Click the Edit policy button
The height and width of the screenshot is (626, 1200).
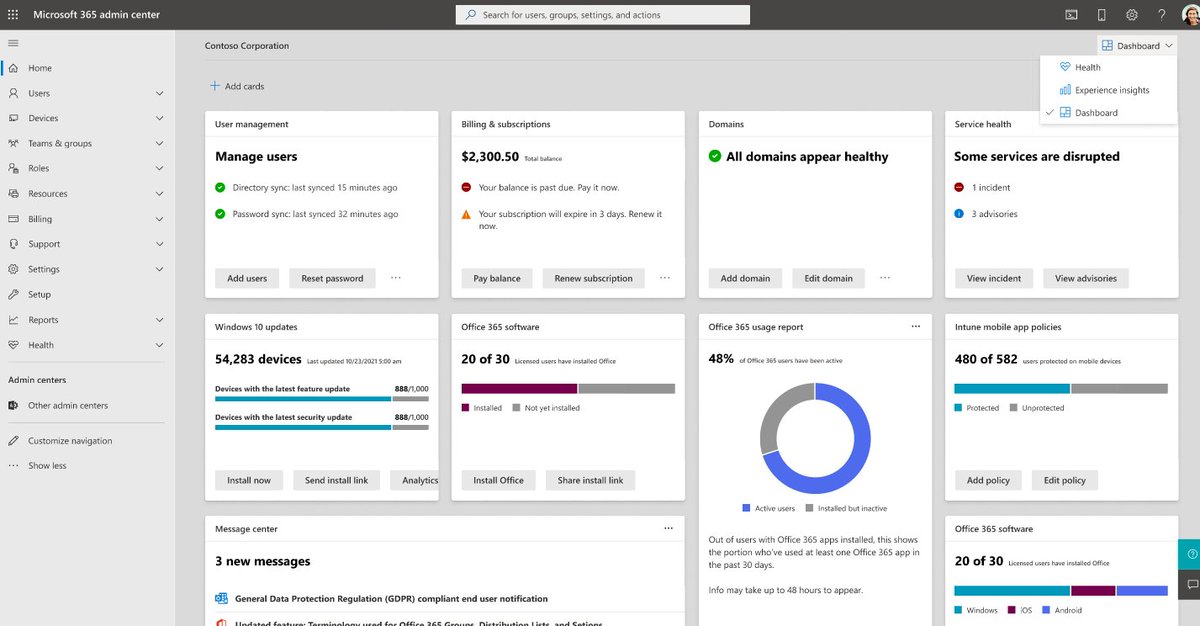coord(1065,480)
